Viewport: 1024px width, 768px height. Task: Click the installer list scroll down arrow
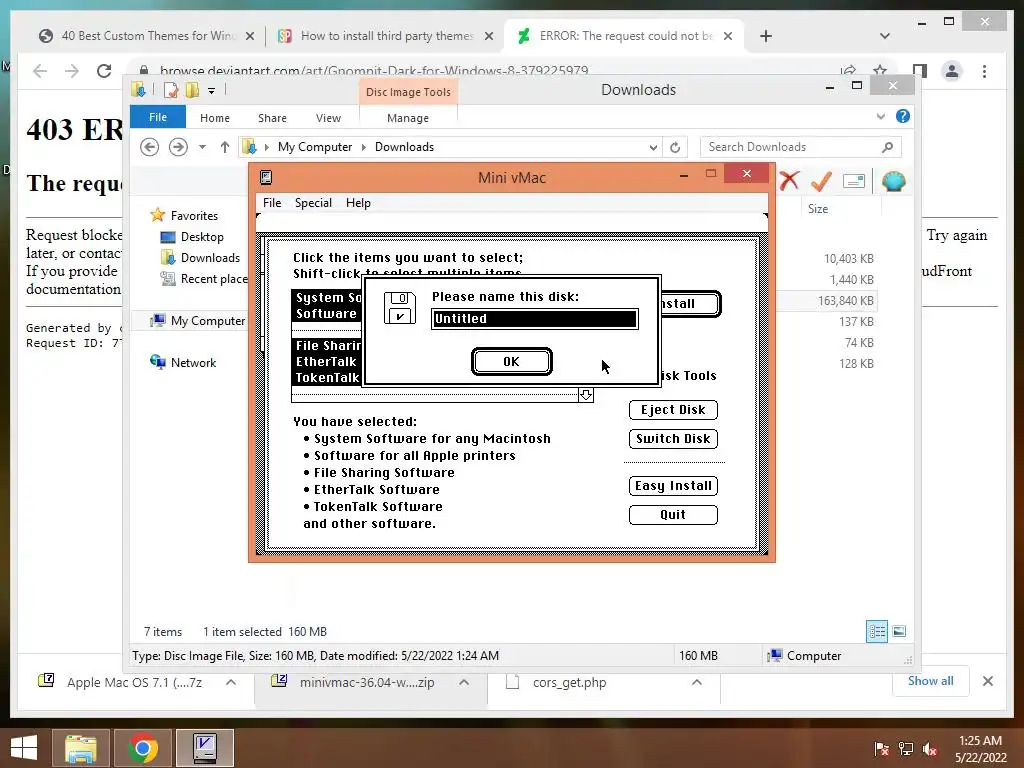click(x=586, y=395)
